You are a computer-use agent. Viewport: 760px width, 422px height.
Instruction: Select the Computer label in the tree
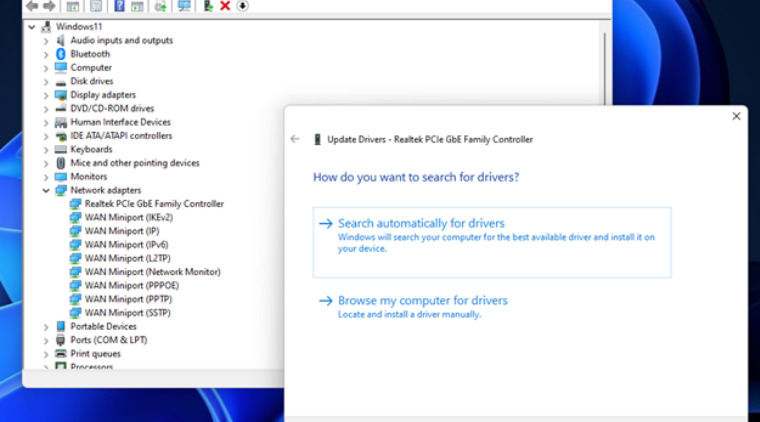click(91, 67)
